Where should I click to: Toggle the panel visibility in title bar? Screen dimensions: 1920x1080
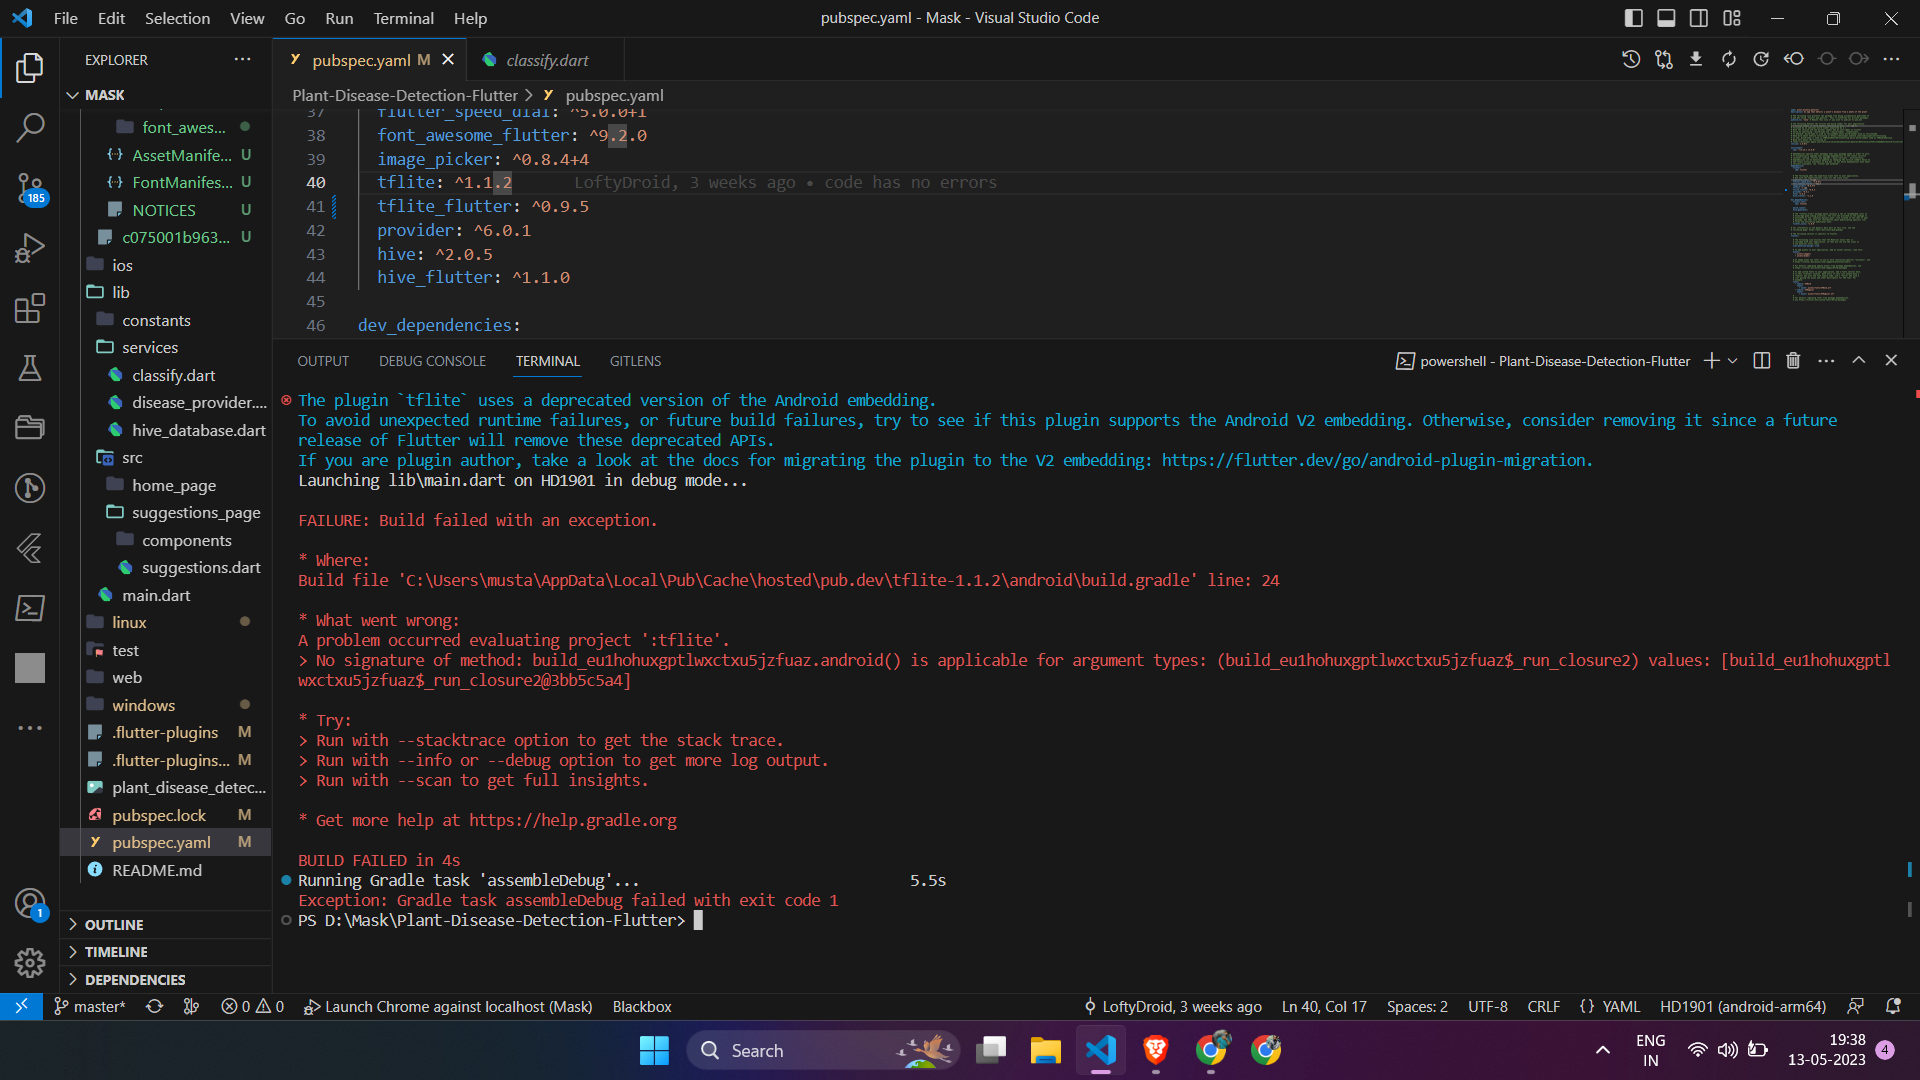point(1666,17)
